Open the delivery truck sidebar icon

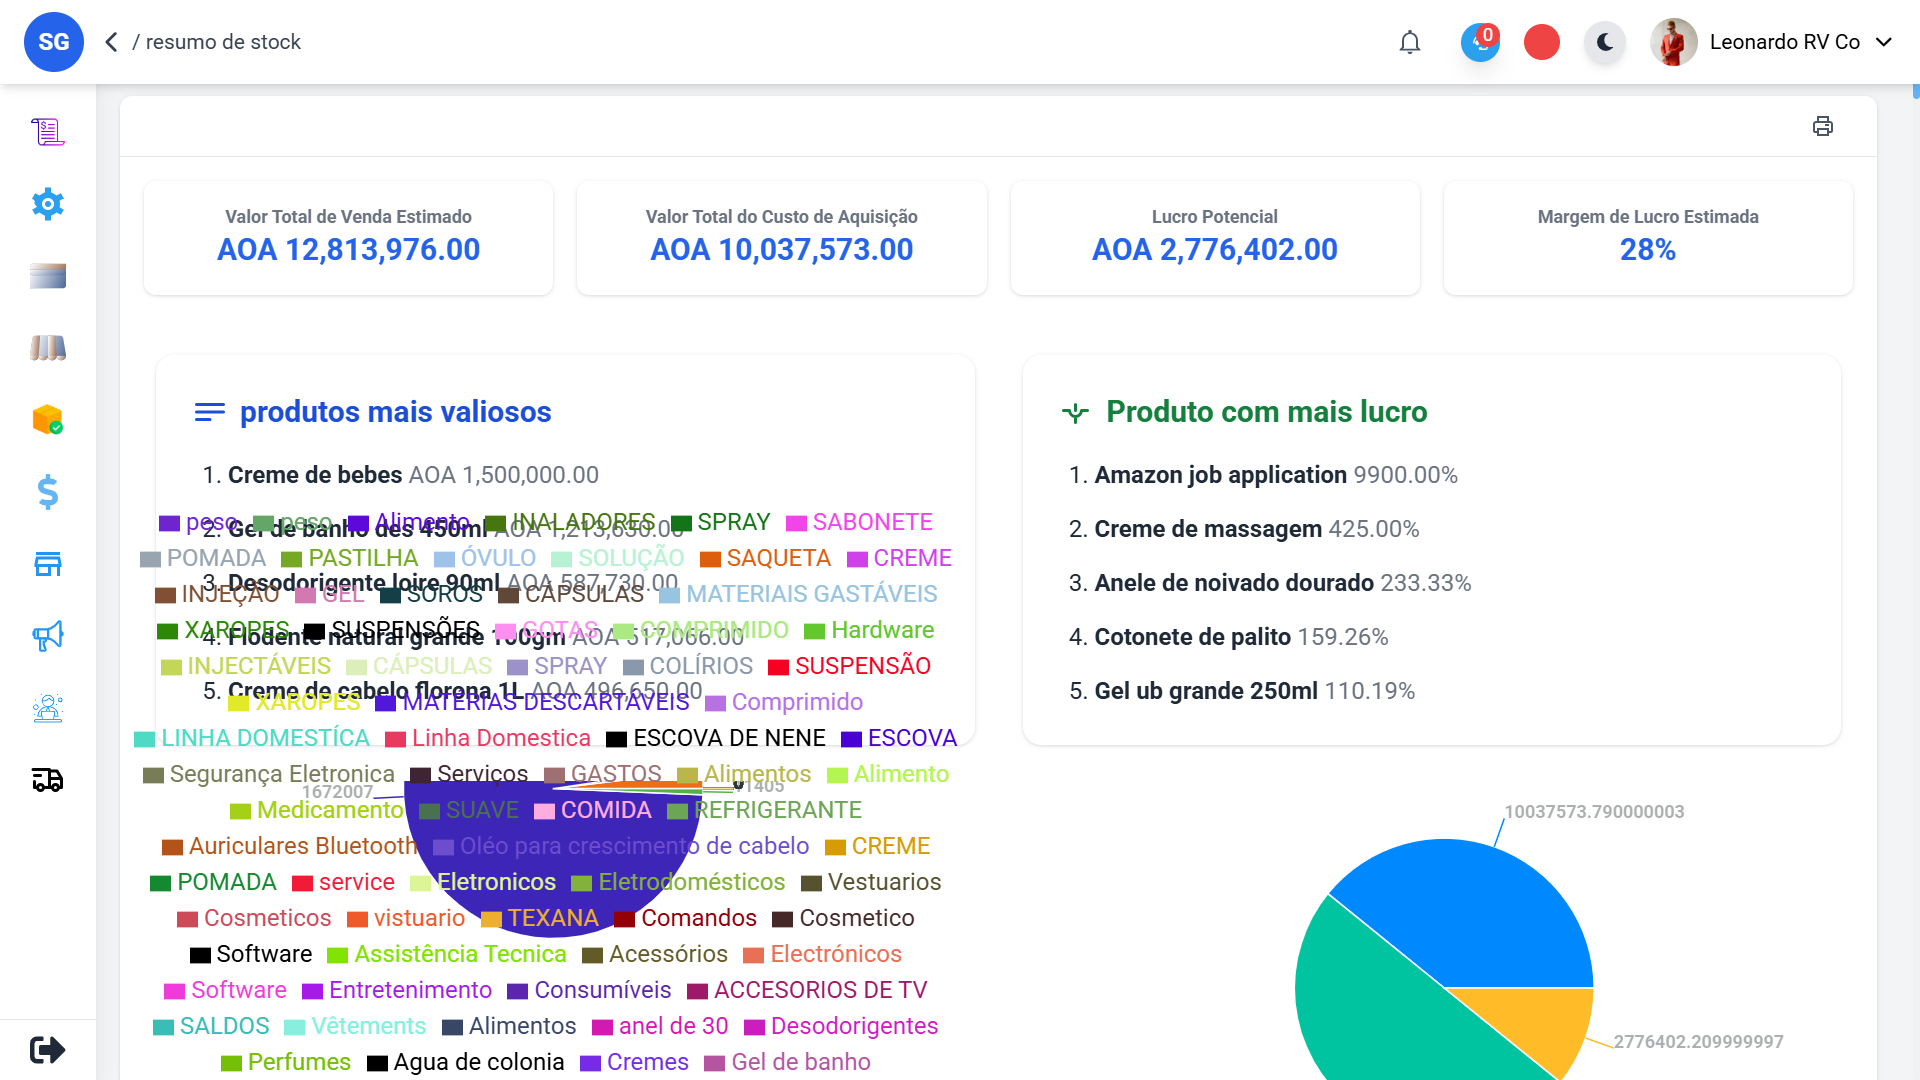click(48, 780)
